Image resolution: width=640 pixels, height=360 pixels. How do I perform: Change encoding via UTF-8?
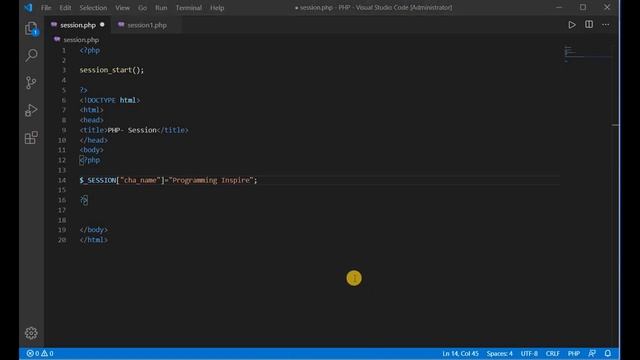pos(529,353)
